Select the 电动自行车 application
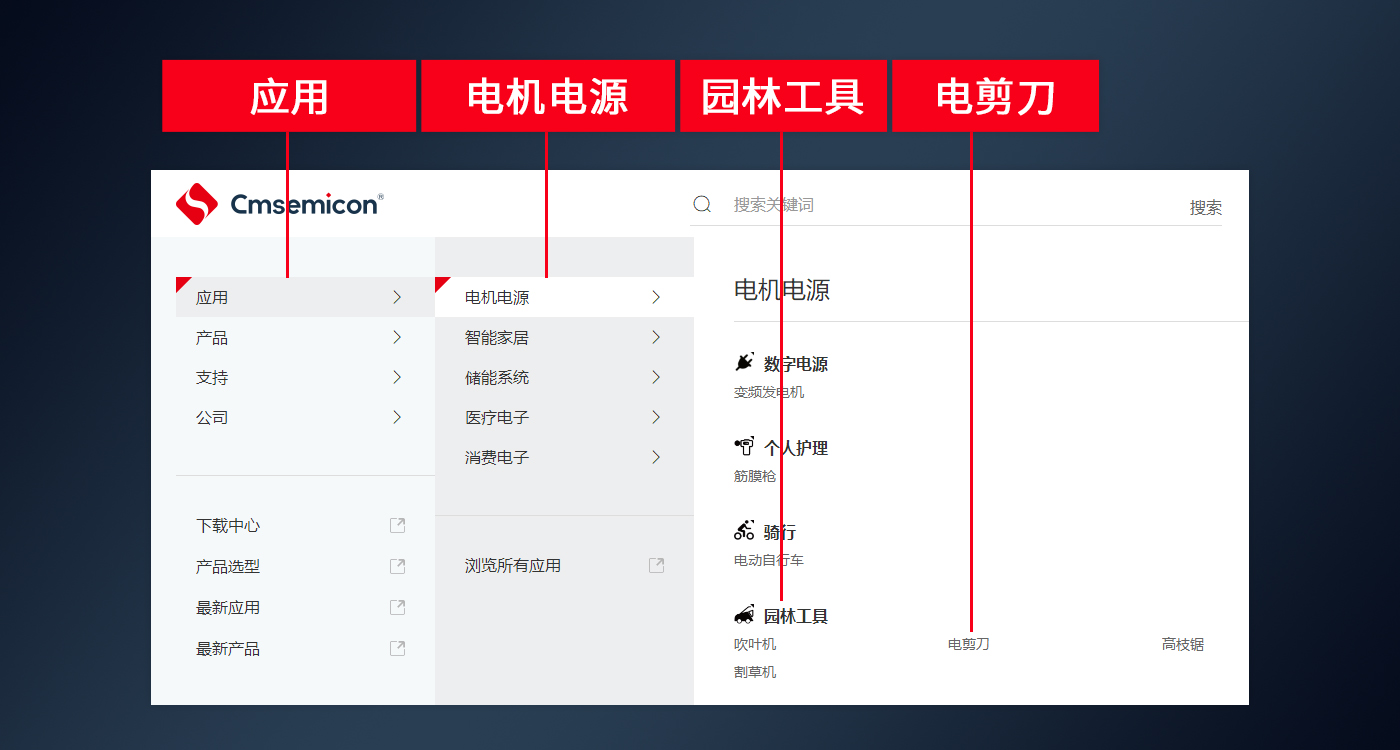 pyautogui.click(x=769, y=560)
